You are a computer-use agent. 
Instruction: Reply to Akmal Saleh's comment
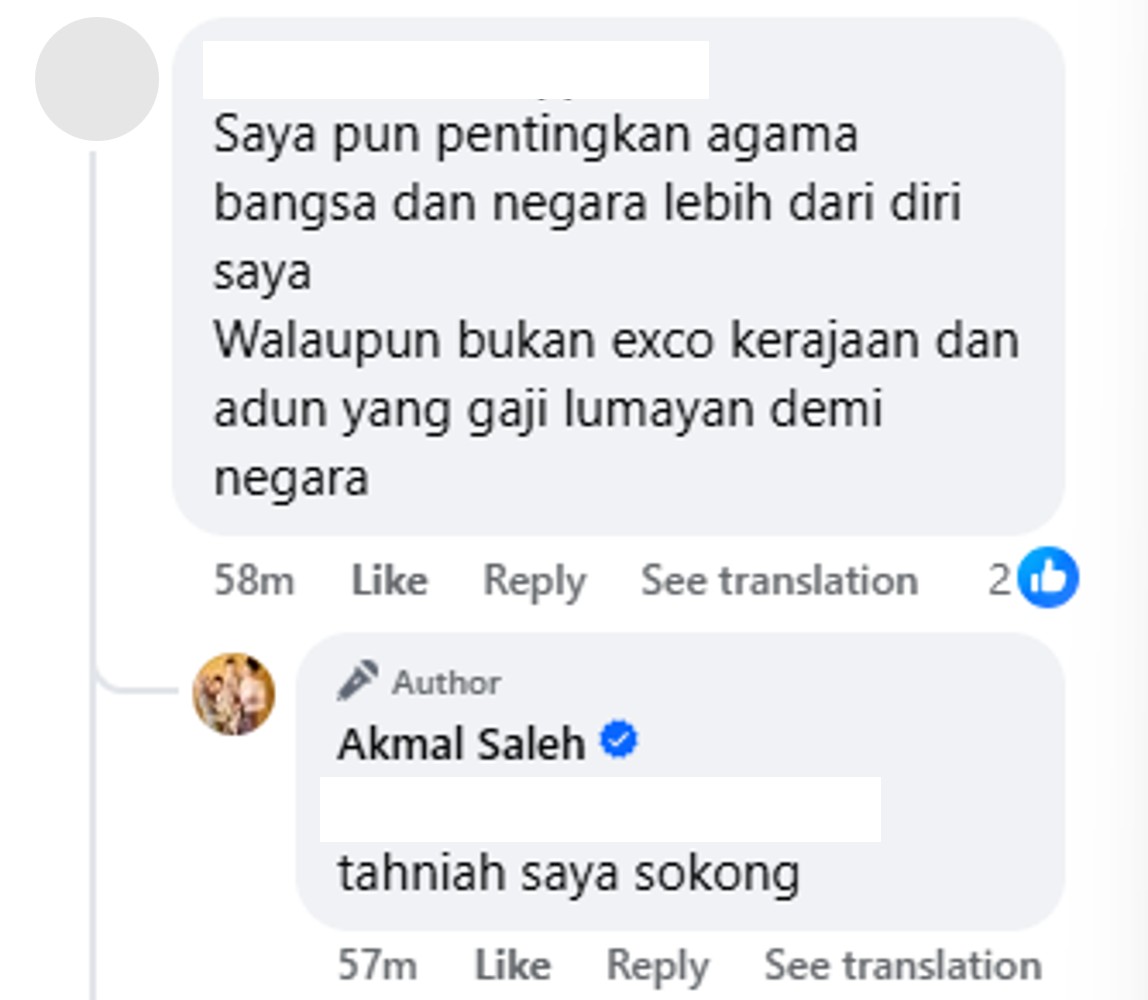click(657, 966)
